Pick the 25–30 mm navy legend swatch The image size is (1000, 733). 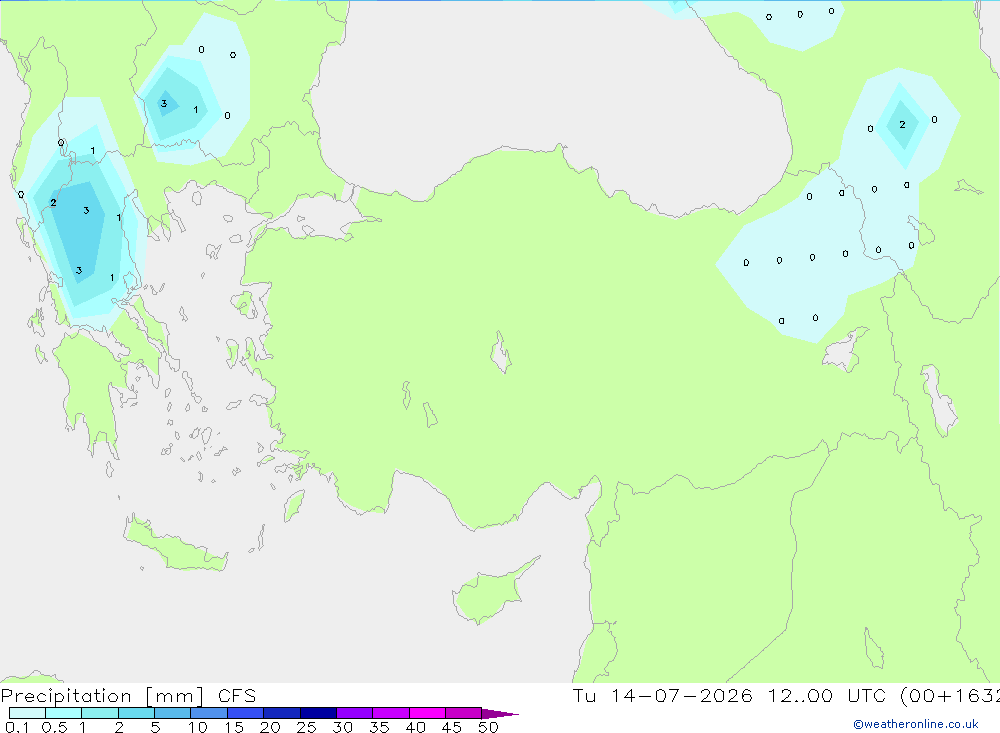click(x=318, y=713)
